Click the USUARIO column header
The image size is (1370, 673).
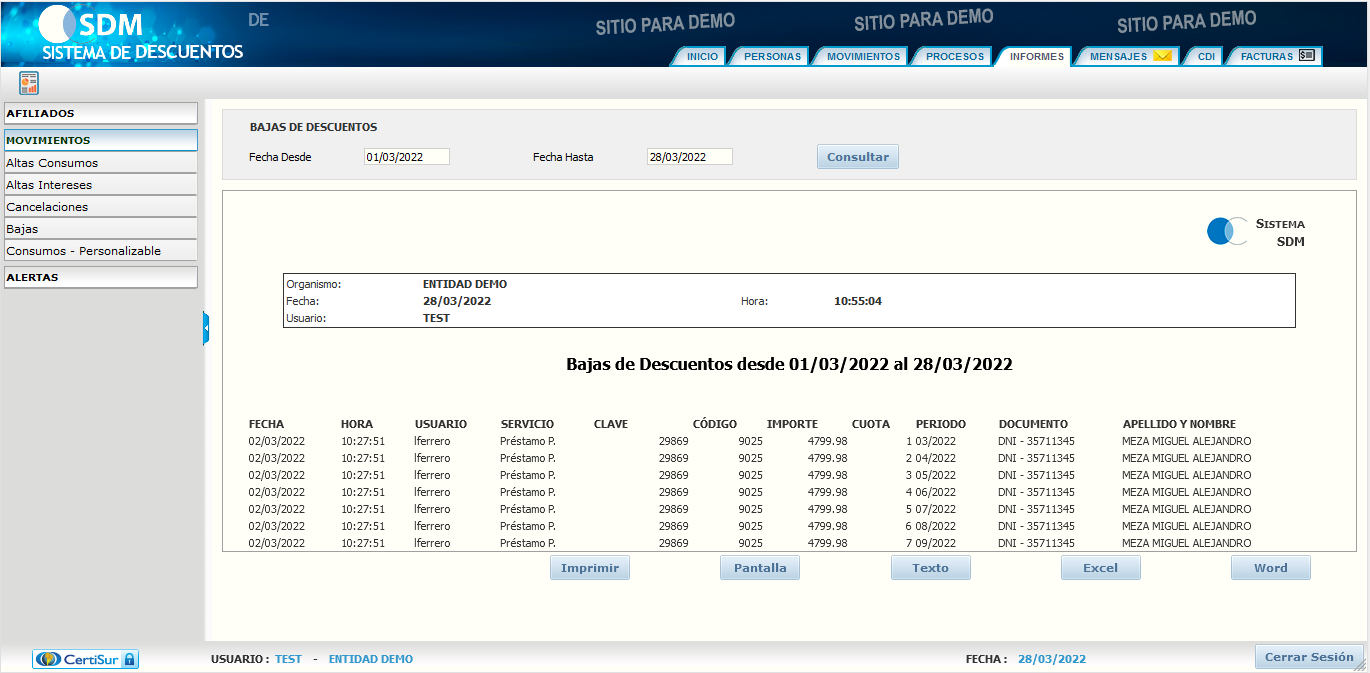(441, 424)
